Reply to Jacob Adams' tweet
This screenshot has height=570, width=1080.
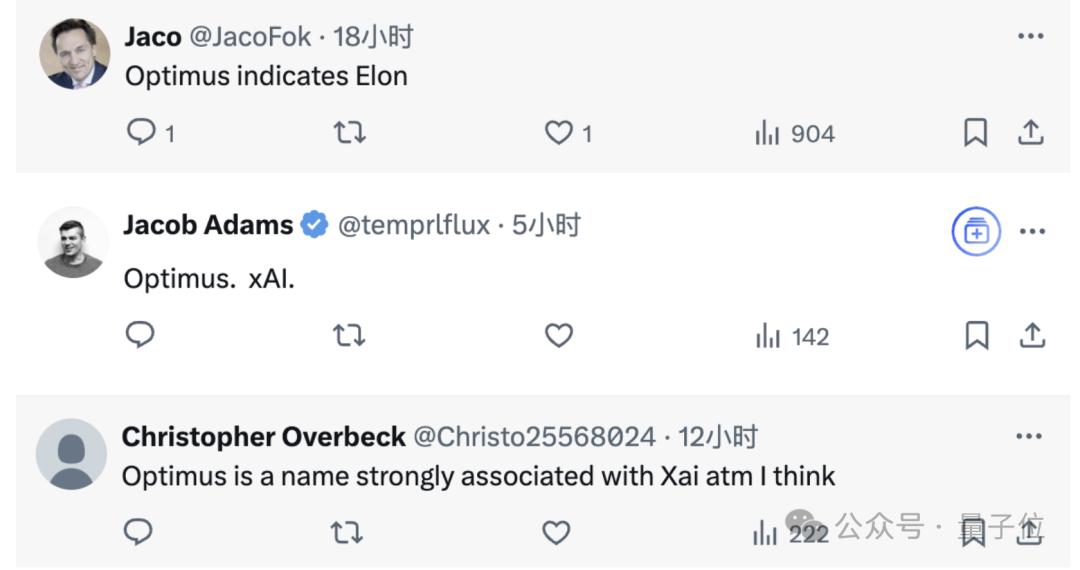(x=140, y=336)
